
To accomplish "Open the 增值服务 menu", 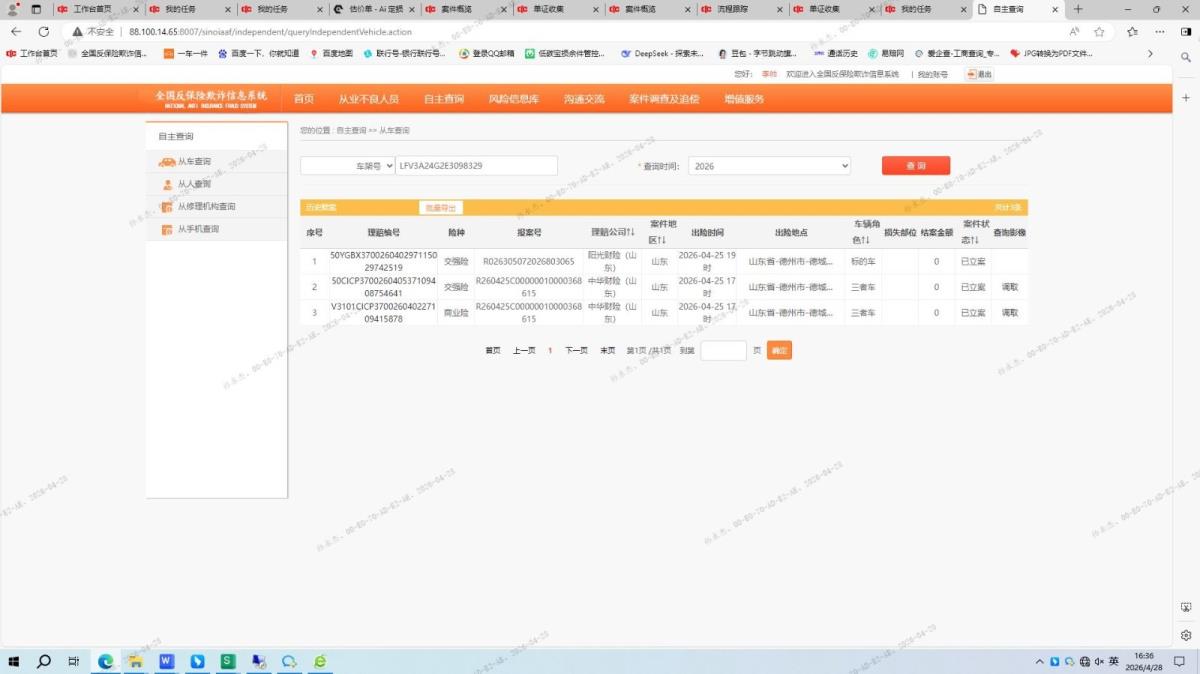I will pyautogui.click(x=744, y=99).
